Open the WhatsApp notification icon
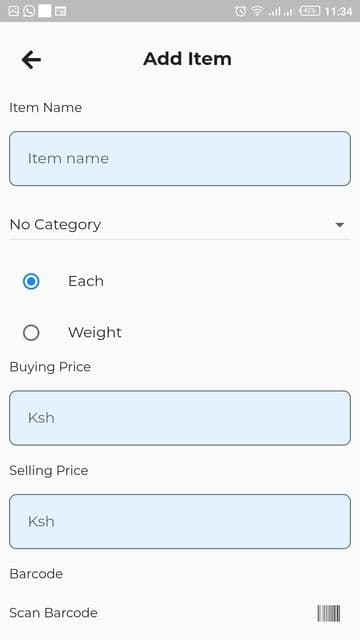 29,11
